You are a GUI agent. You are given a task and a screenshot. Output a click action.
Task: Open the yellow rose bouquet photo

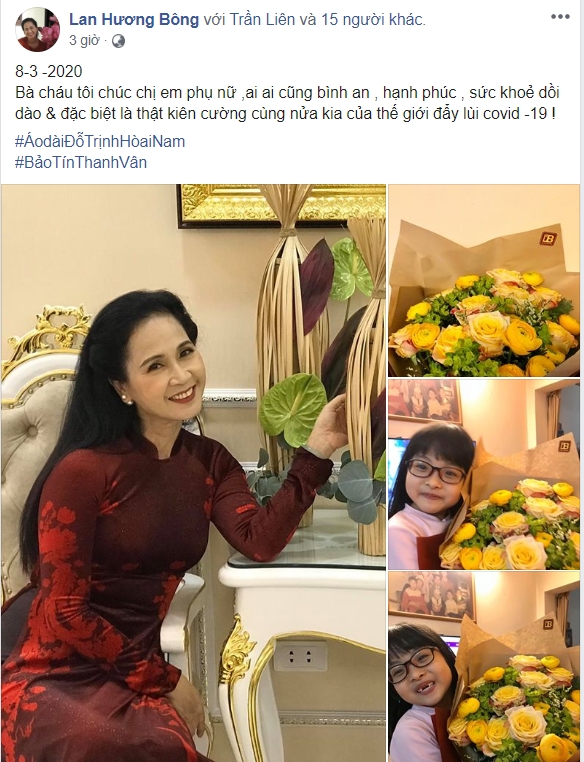(x=484, y=280)
